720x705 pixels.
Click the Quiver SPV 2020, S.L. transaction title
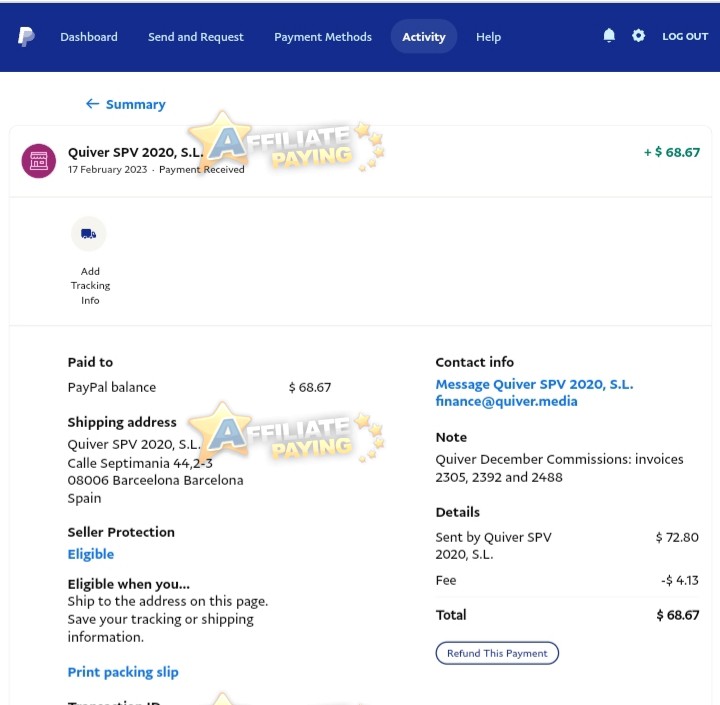(x=135, y=152)
